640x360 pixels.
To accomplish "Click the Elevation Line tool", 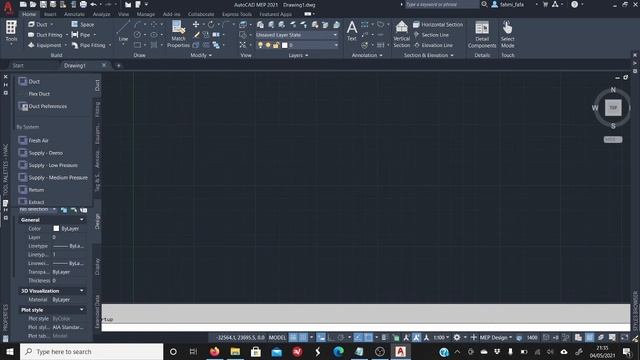I will pos(433,45).
